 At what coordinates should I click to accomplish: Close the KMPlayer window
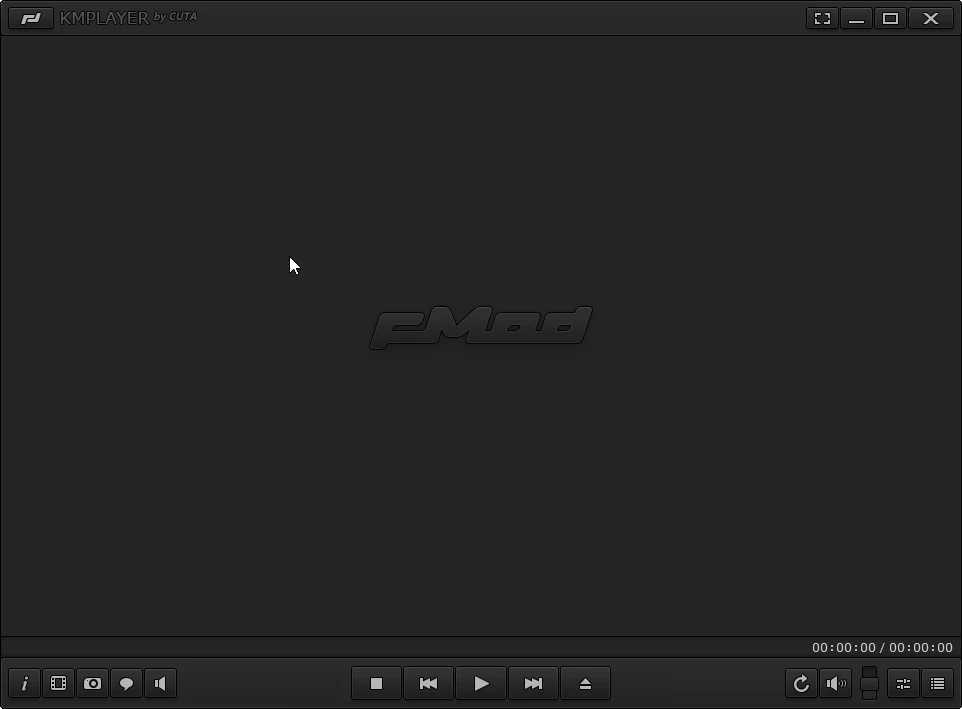click(x=931, y=18)
